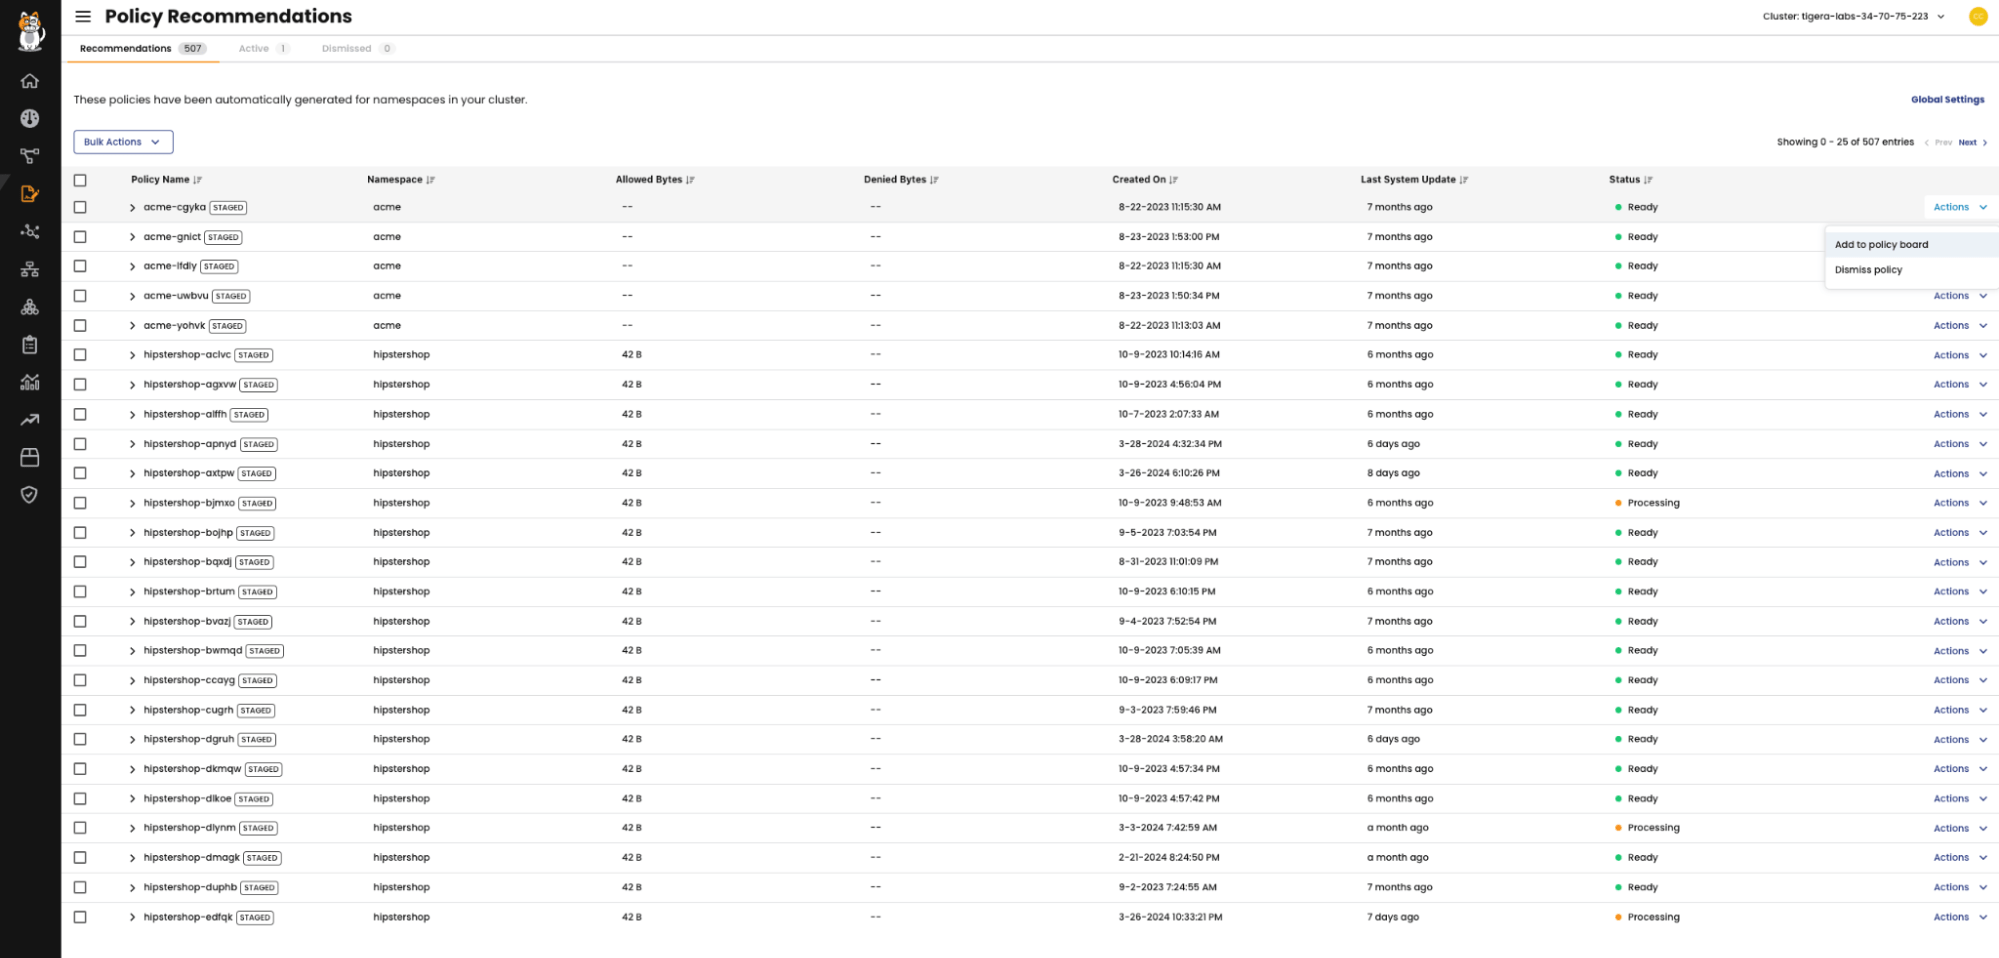Open the storefront box icon in the sidebar

coord(30,457)
